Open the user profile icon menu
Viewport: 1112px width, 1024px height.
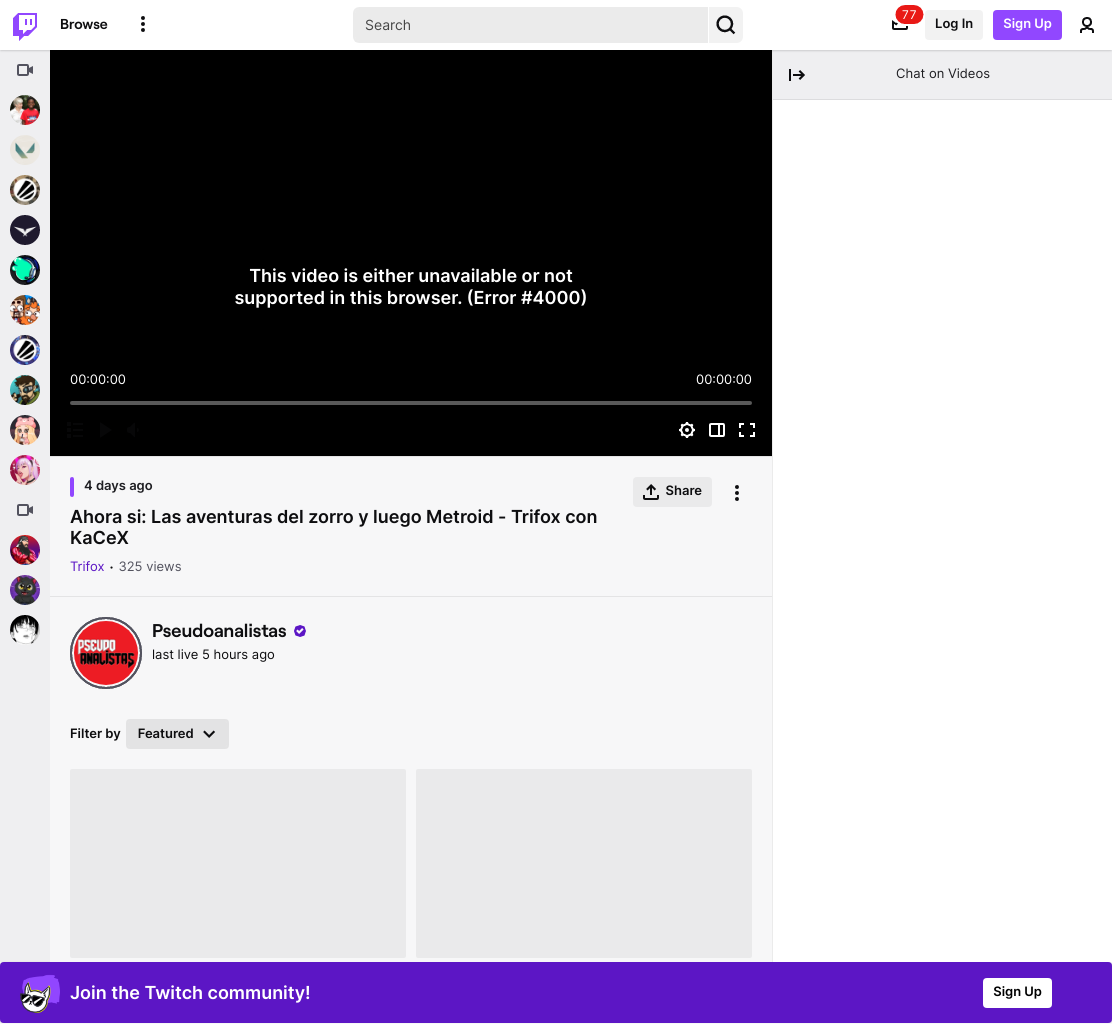click(1086, 25)
